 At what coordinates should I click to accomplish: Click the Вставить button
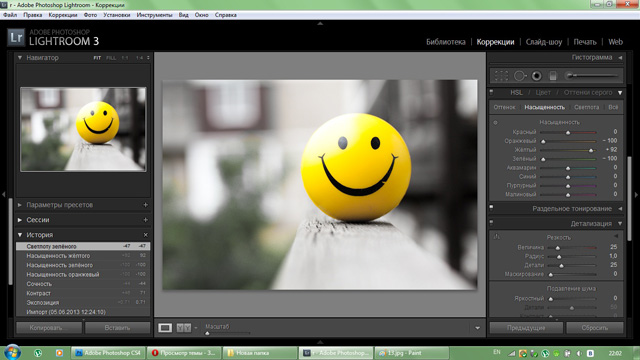pyautogui.click(x=118, y=328)
